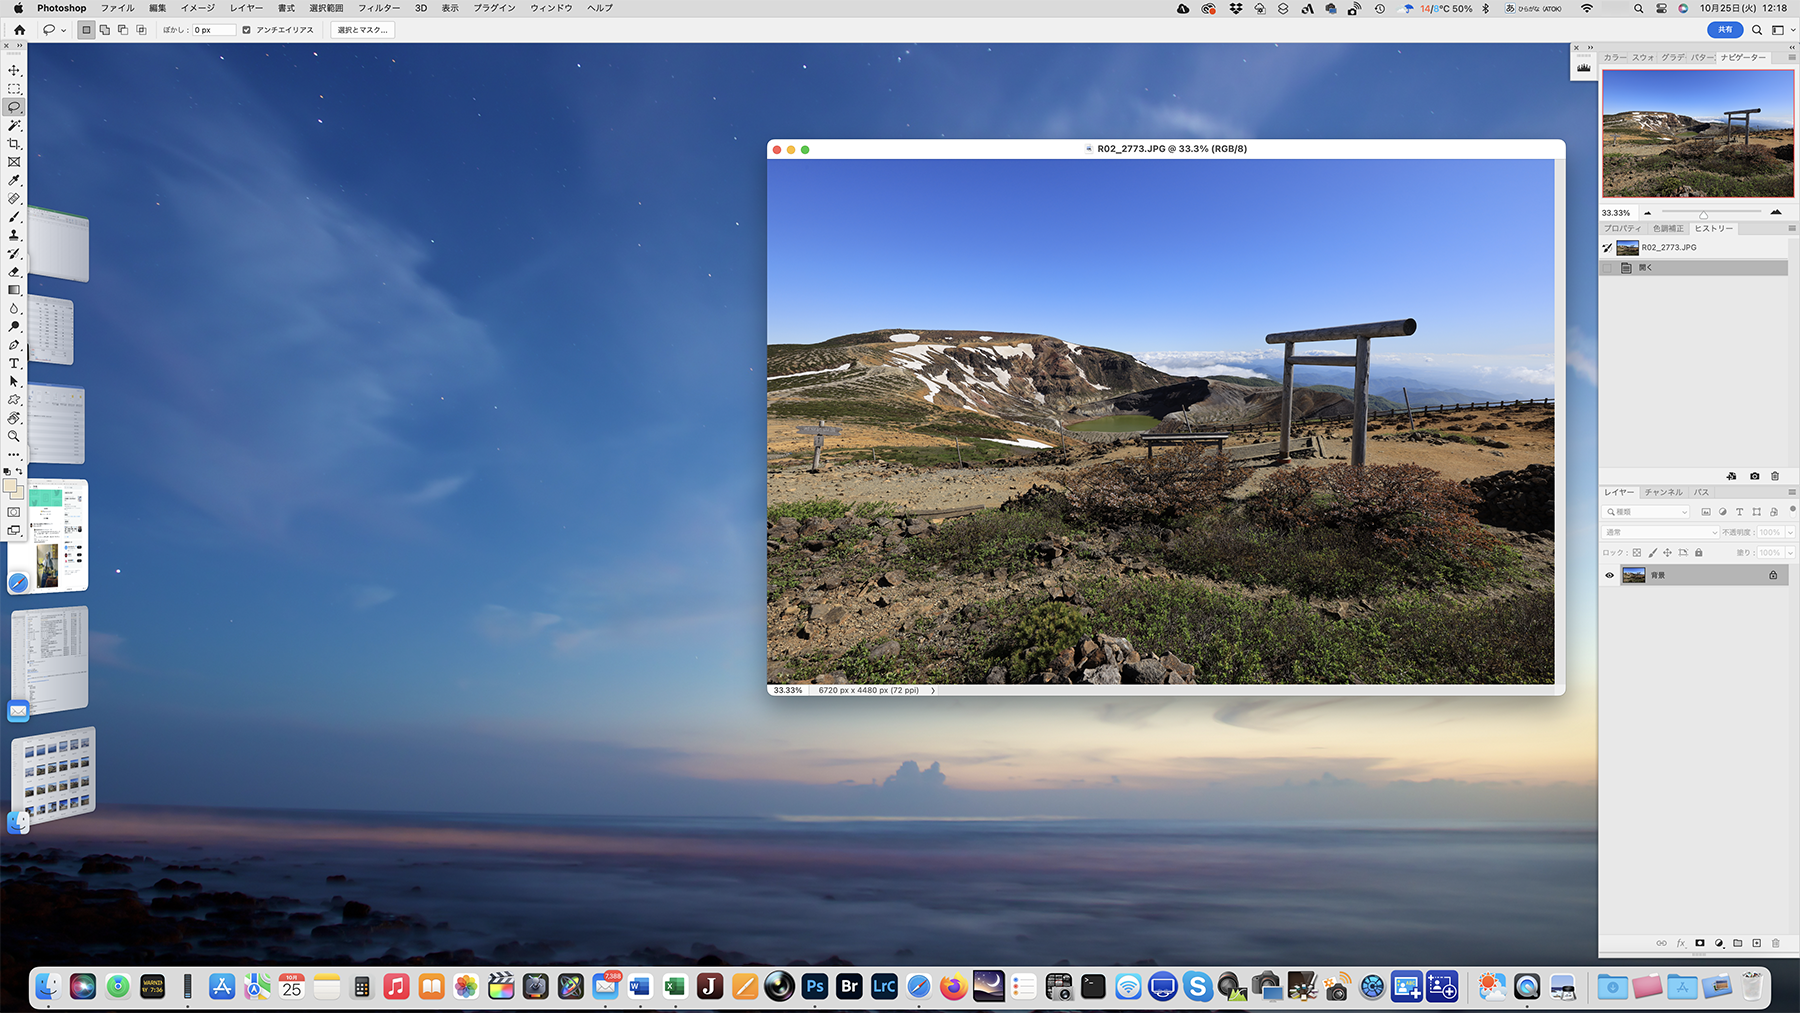Select the Magic Wand tool
Screen dimensions: 1800x1013
coord(14,126)
